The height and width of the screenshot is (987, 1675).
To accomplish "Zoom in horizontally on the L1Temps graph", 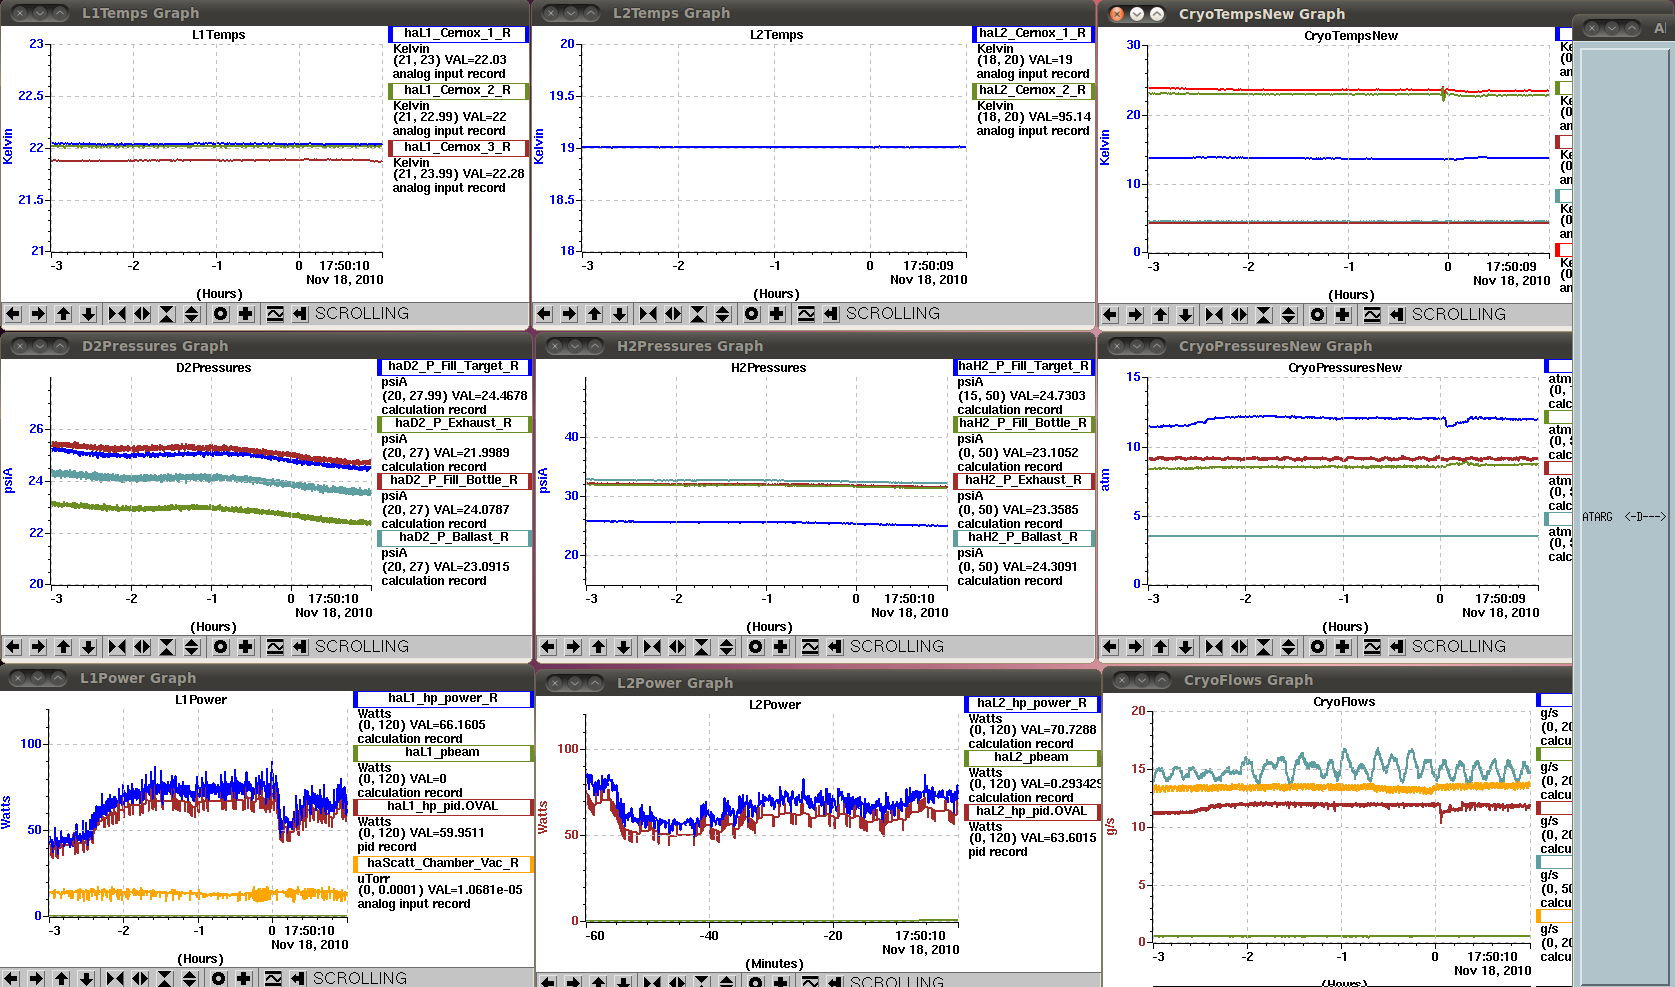I will (x=117, y=314).
